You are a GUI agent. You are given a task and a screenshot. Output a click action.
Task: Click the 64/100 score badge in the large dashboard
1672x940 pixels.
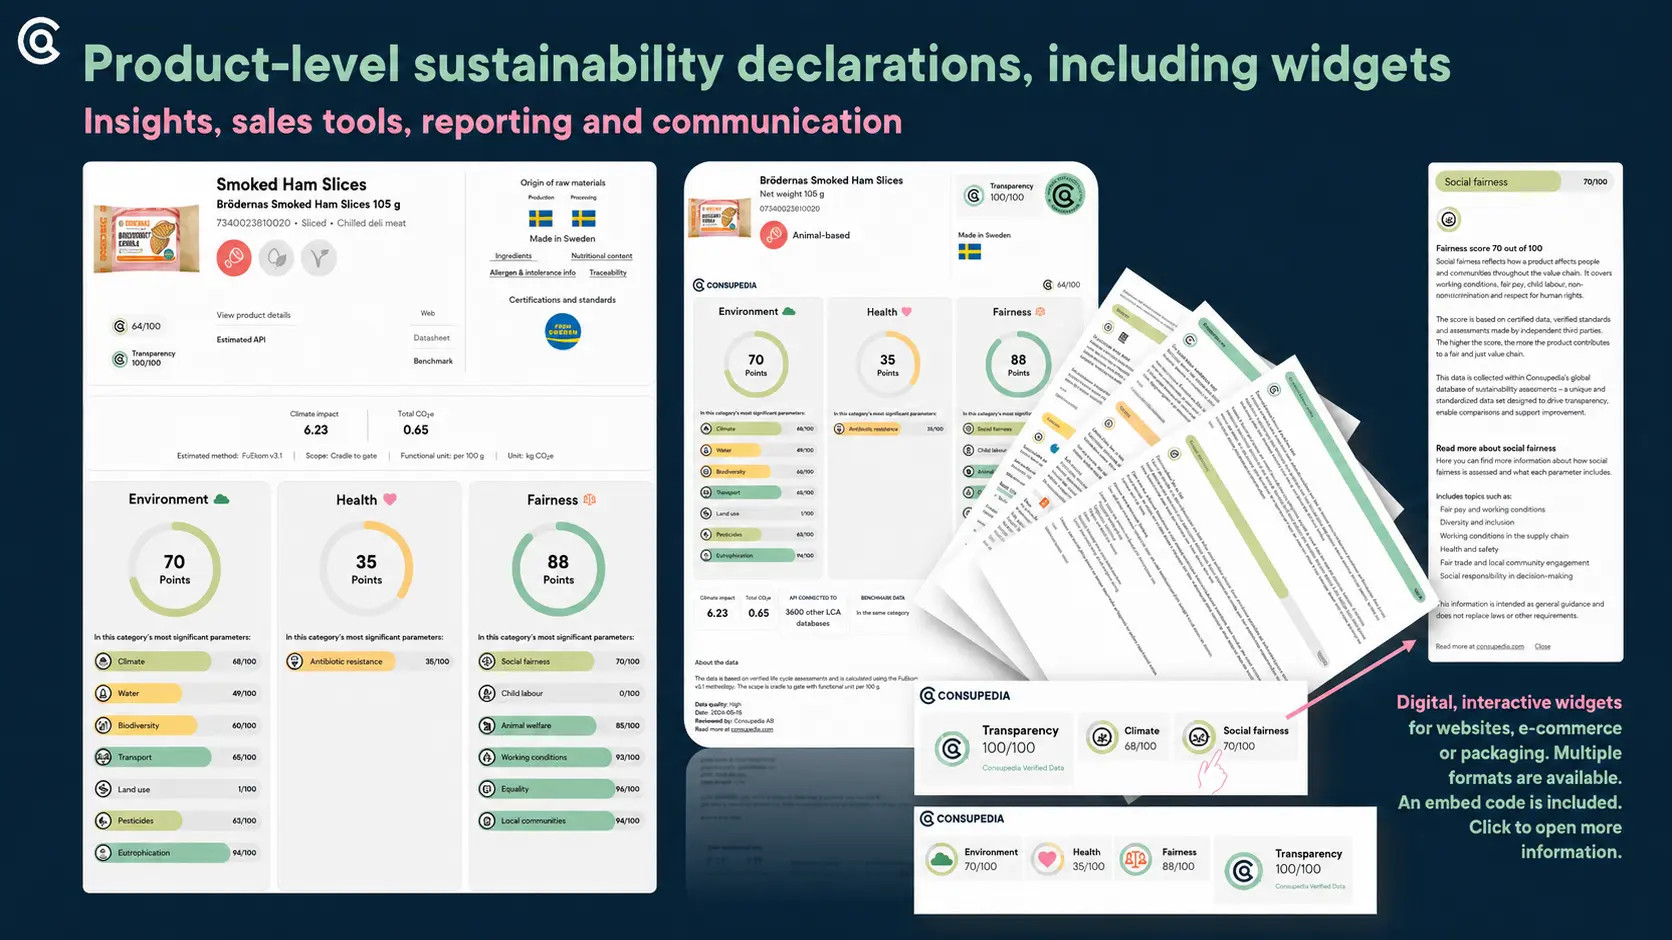point(136,326)
